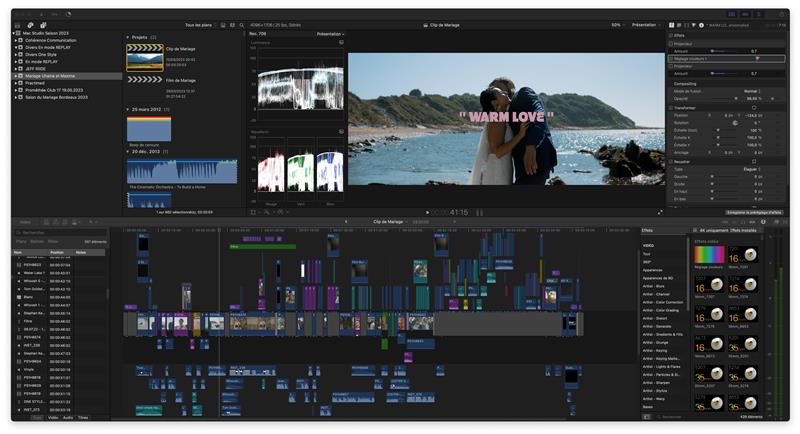This screenshot has width=800, height=434.
Task: Select the Réglage couleurs rainbow effect thumbnail
Action: [x=709, y=255]
